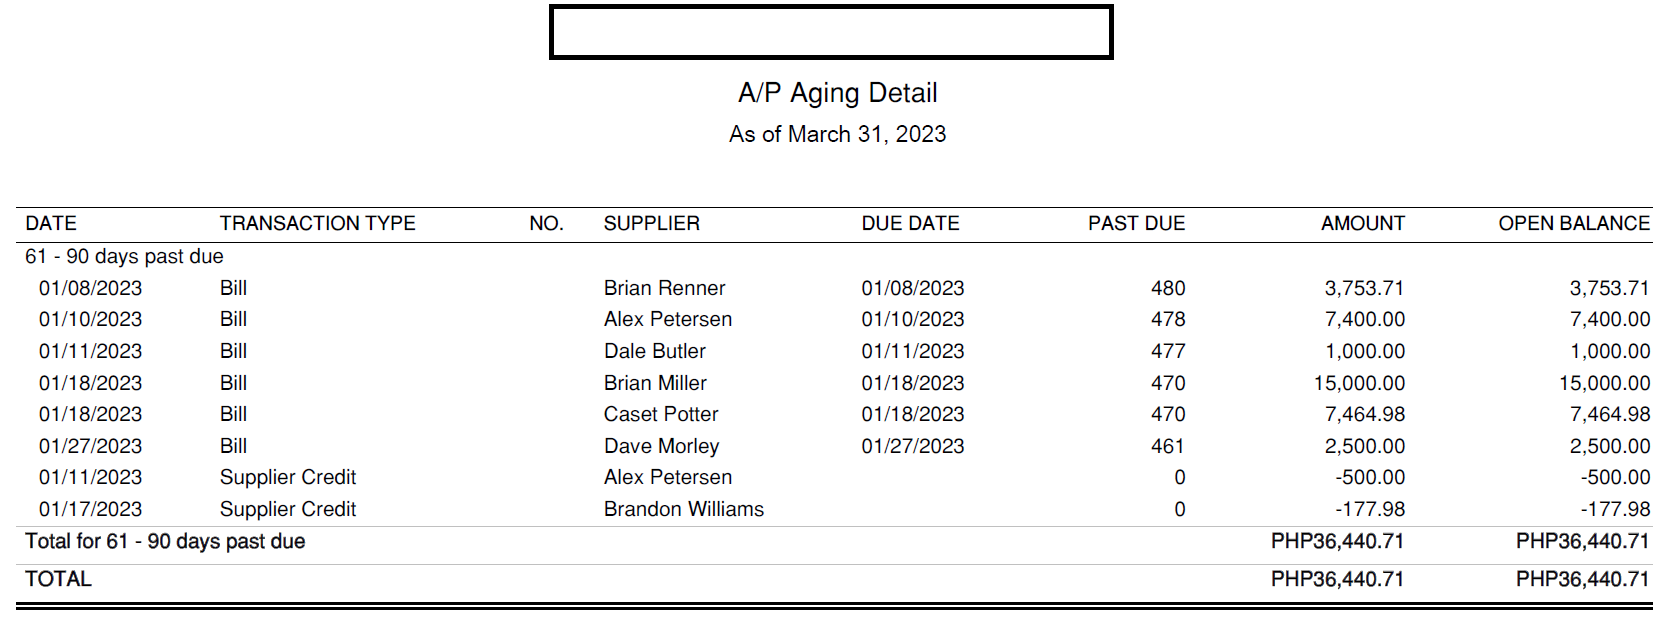Select the Caset Potter supplier name
The height and width of the screenshot is (623, 1653).
click(661, 414)
